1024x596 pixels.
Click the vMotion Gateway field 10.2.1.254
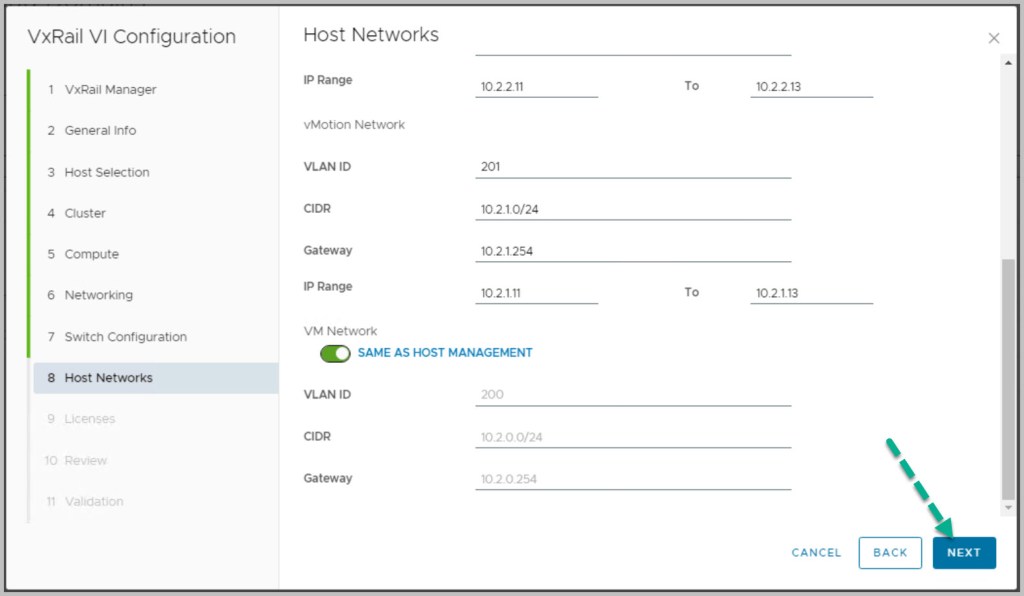(632, 251)
